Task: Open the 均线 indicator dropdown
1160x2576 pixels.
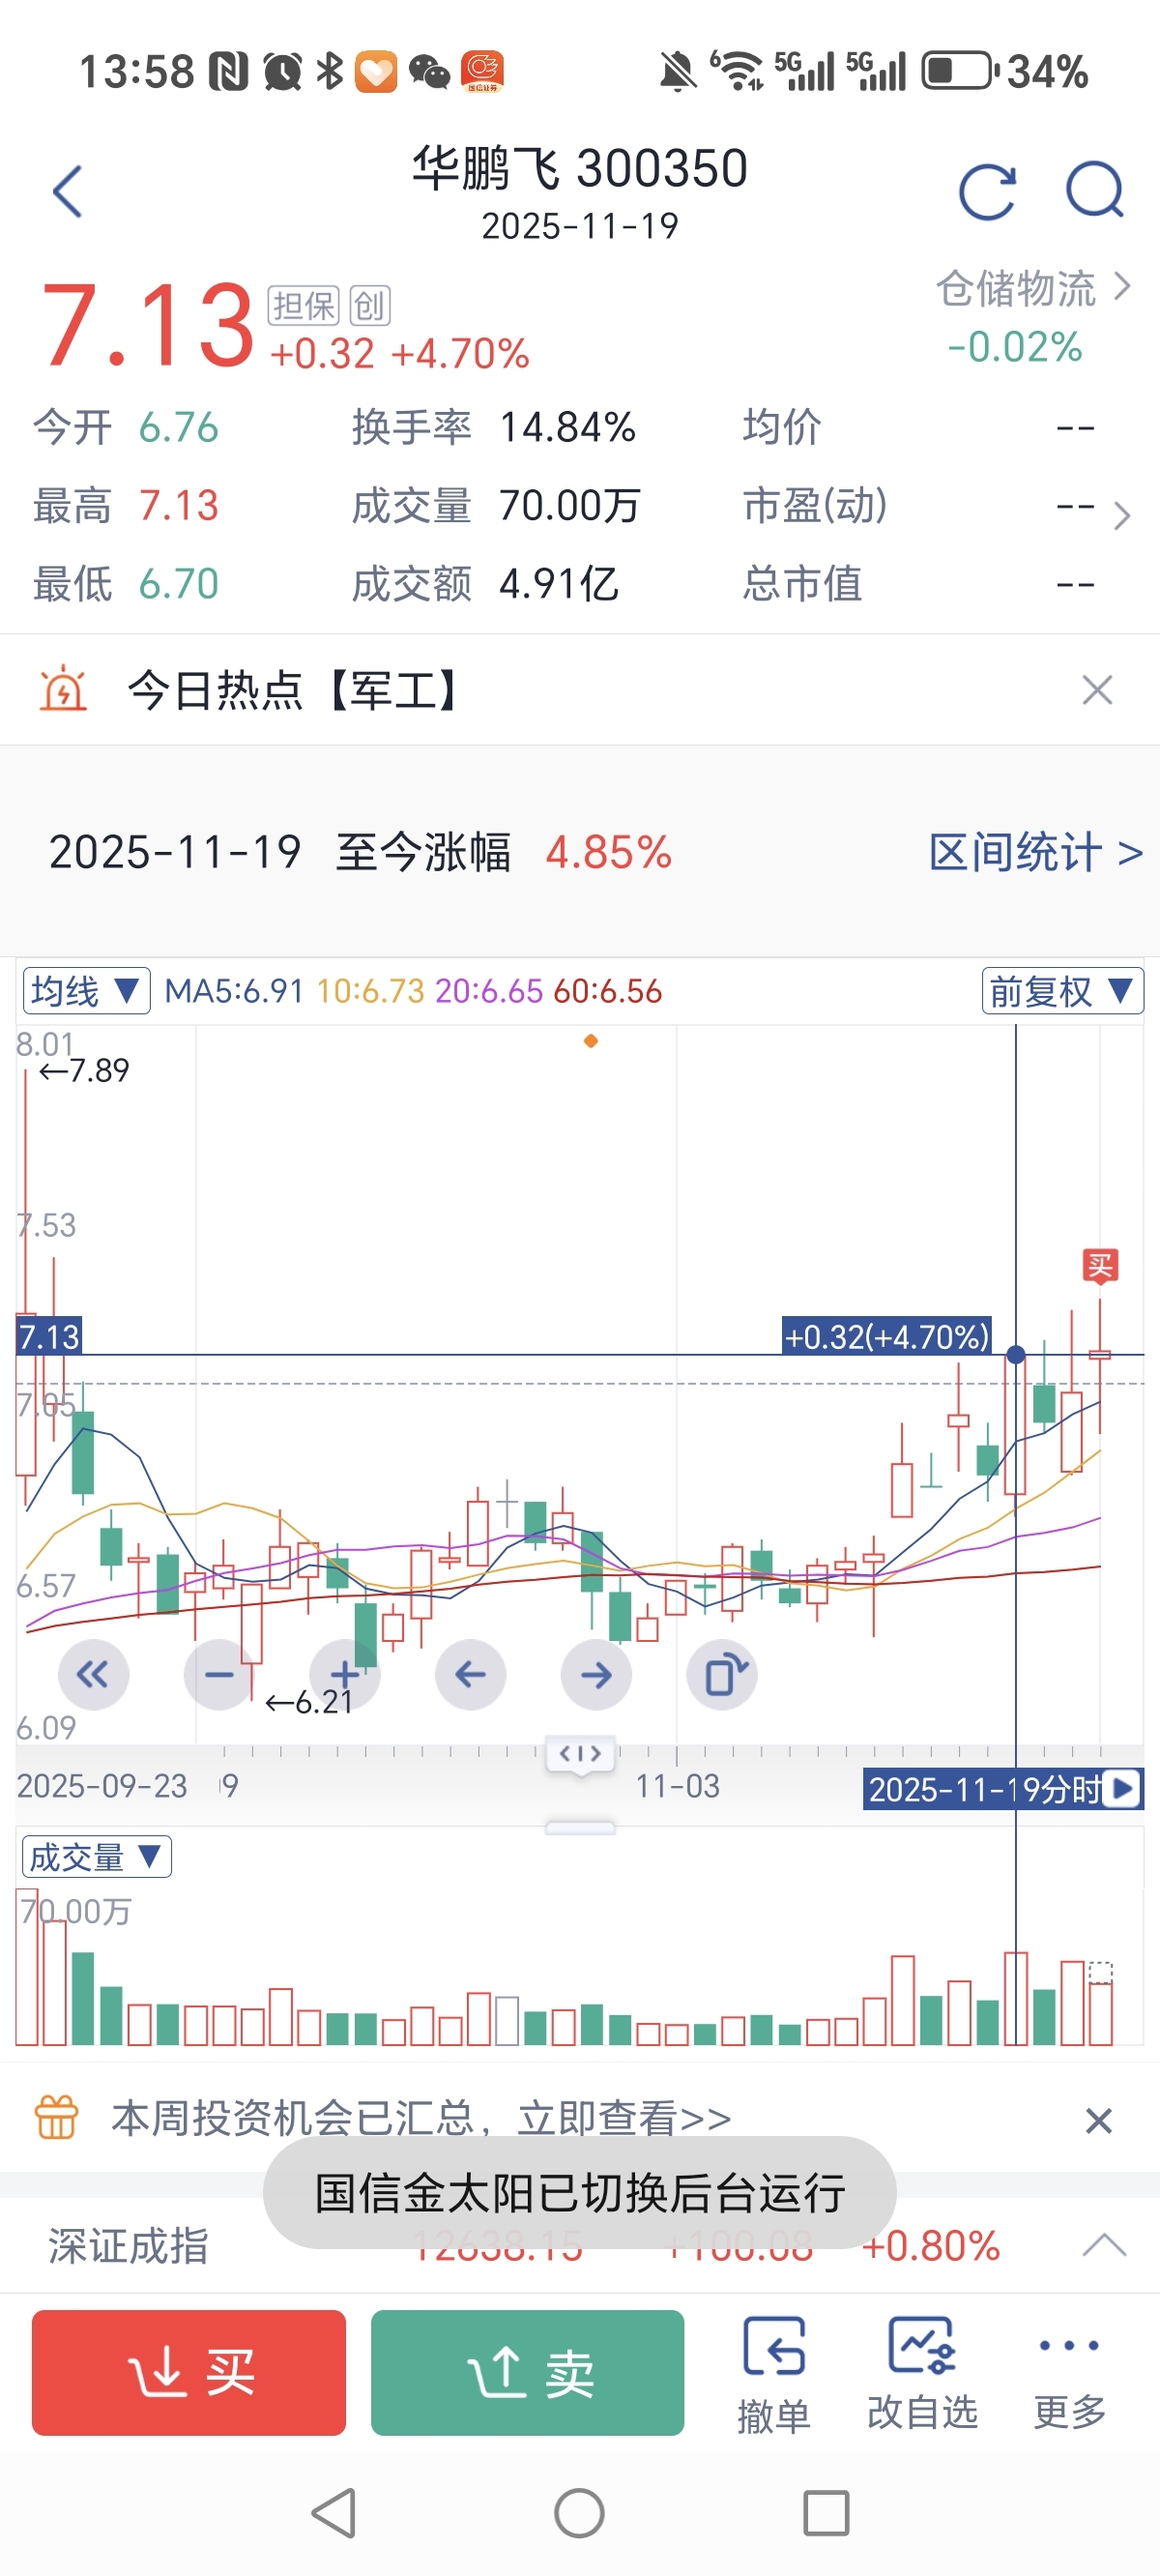Action: [x=86, y=991]
